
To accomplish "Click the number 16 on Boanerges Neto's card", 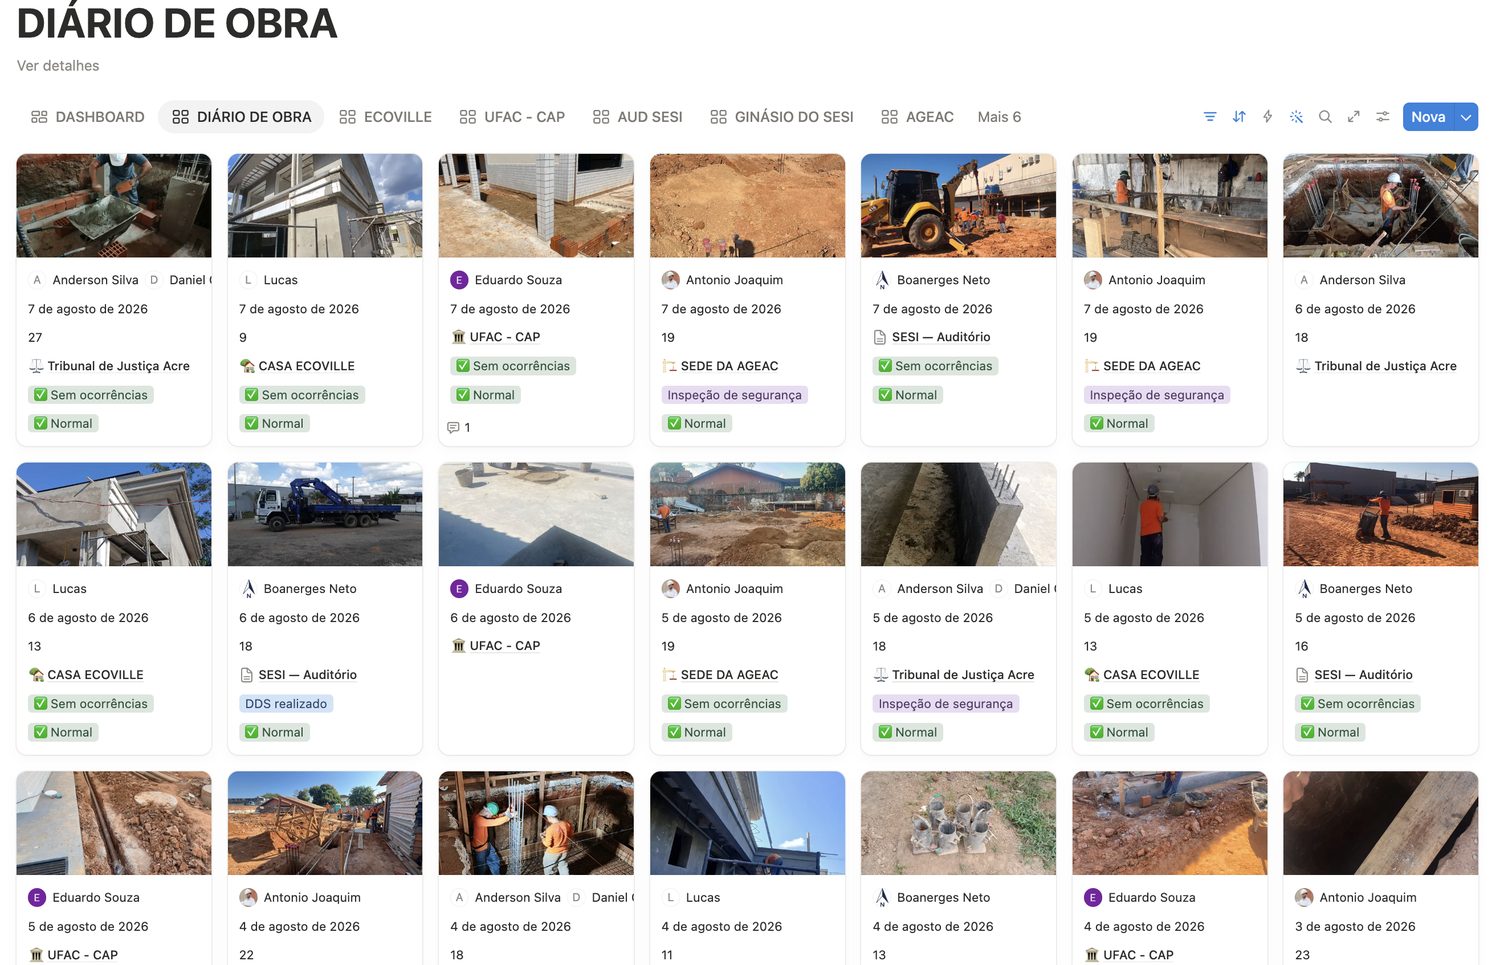I will click(x=1302, y=647).
